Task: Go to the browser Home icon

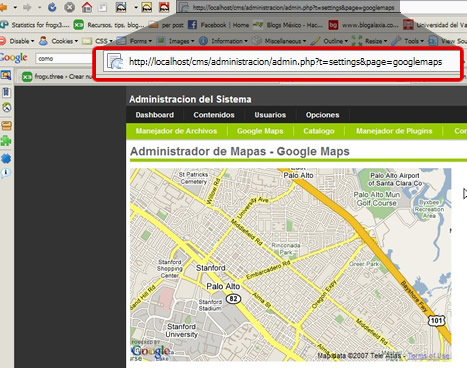Action: click(x=87, y=7)
